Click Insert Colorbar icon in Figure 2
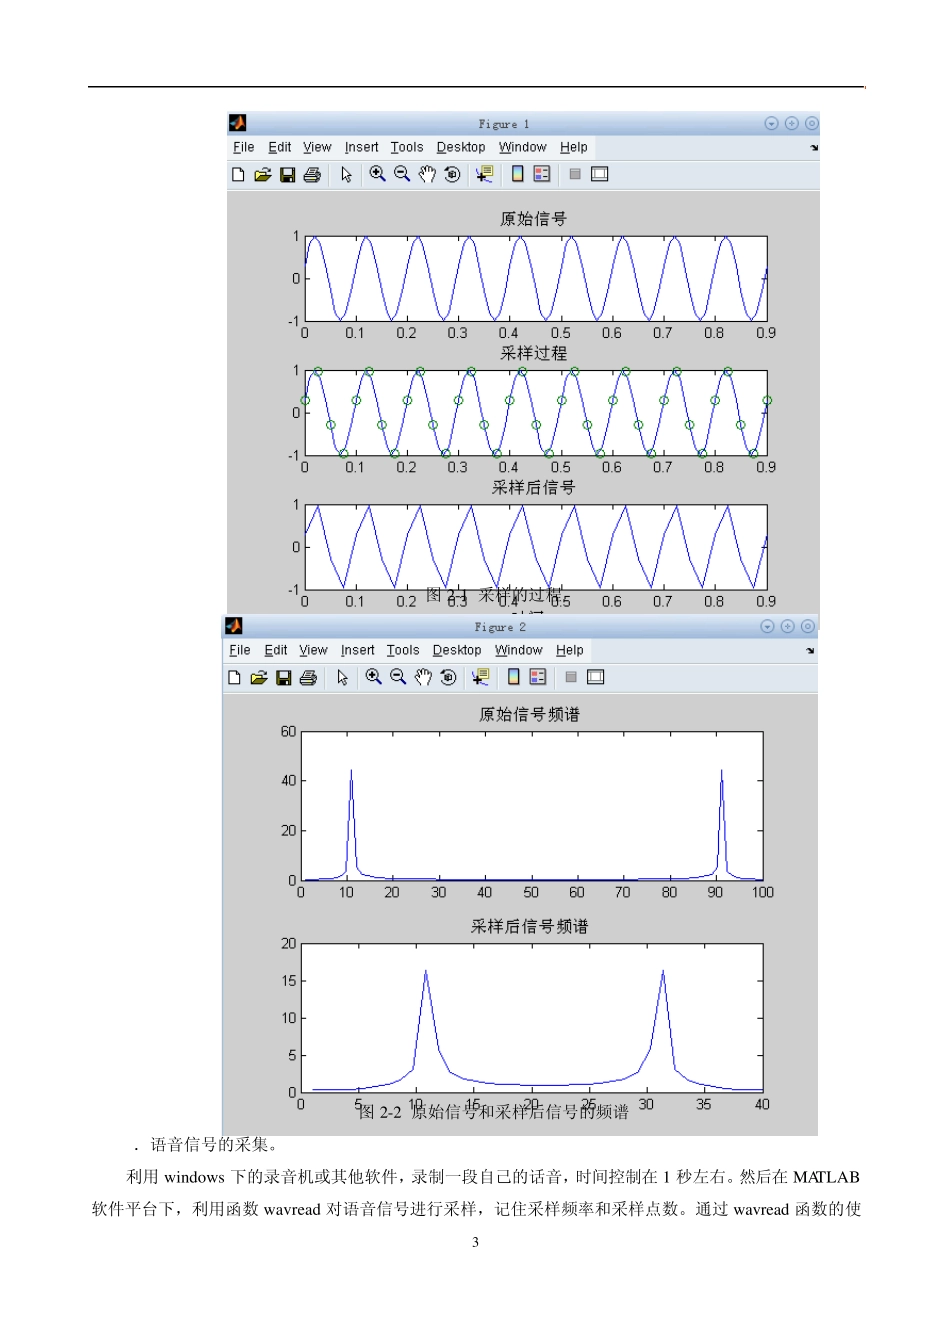950x1344 pixels. point(513,677)
